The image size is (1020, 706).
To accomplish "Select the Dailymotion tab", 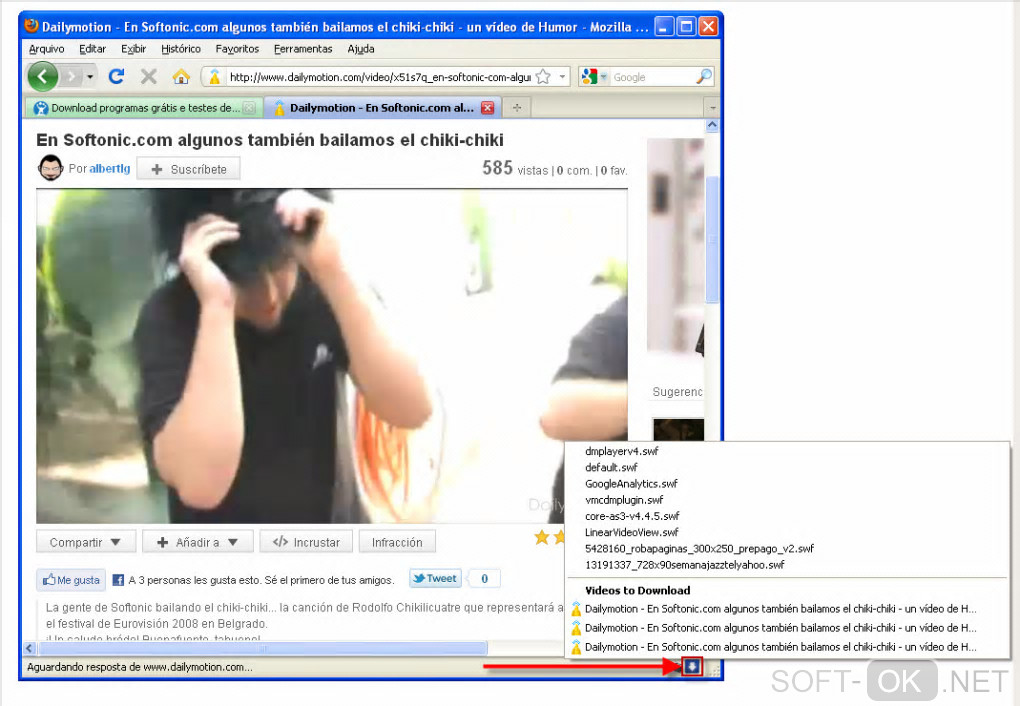I will tap(381, 108).
